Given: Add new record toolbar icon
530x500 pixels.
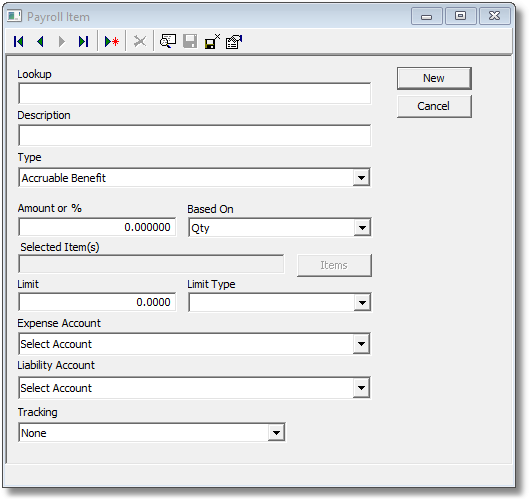Looking at the screenshot, I should (x=112, y=42).
